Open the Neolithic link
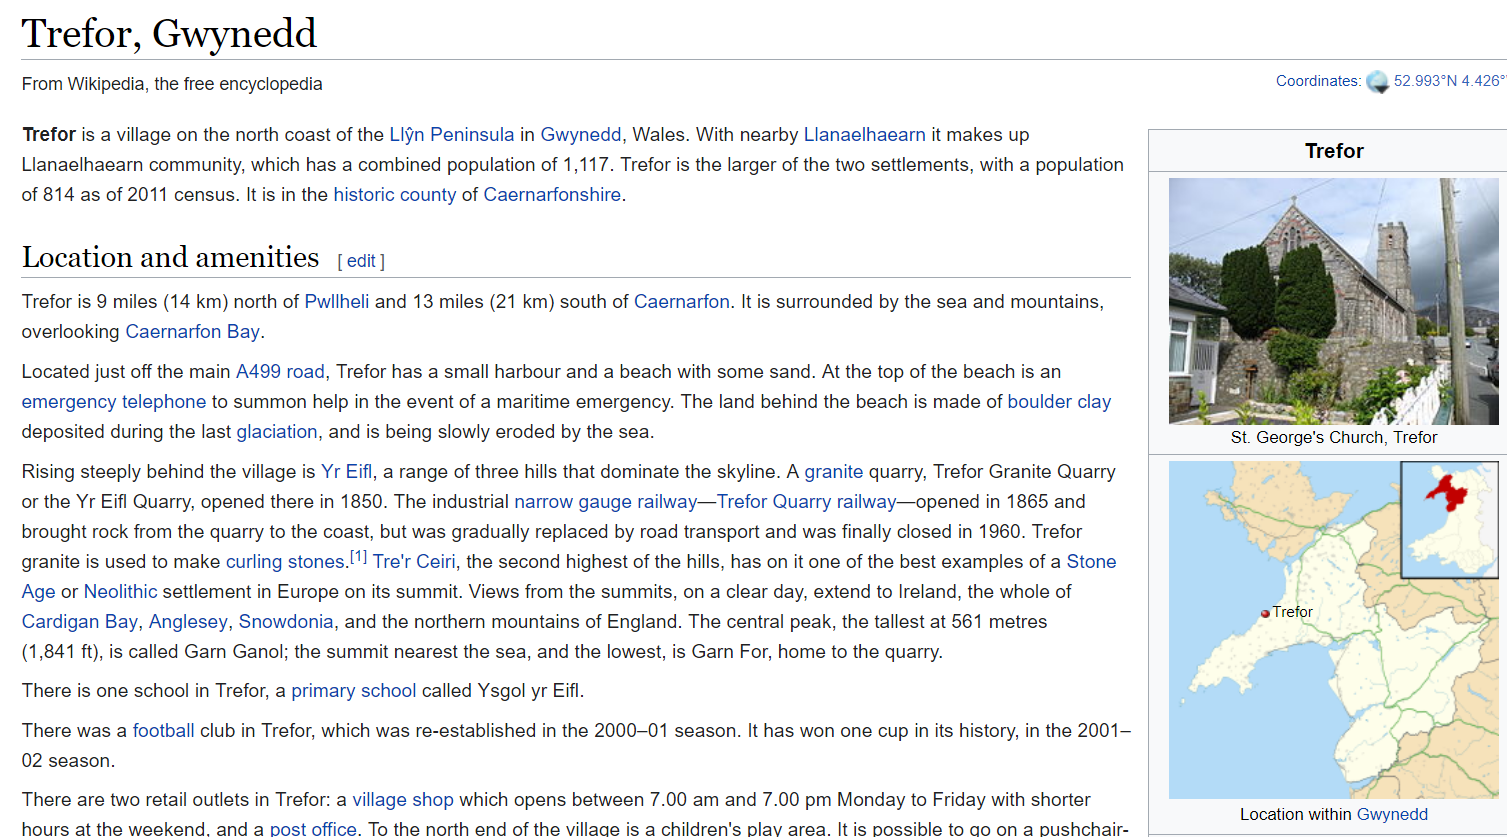The image size is (1507, 837). coord(120,592)
